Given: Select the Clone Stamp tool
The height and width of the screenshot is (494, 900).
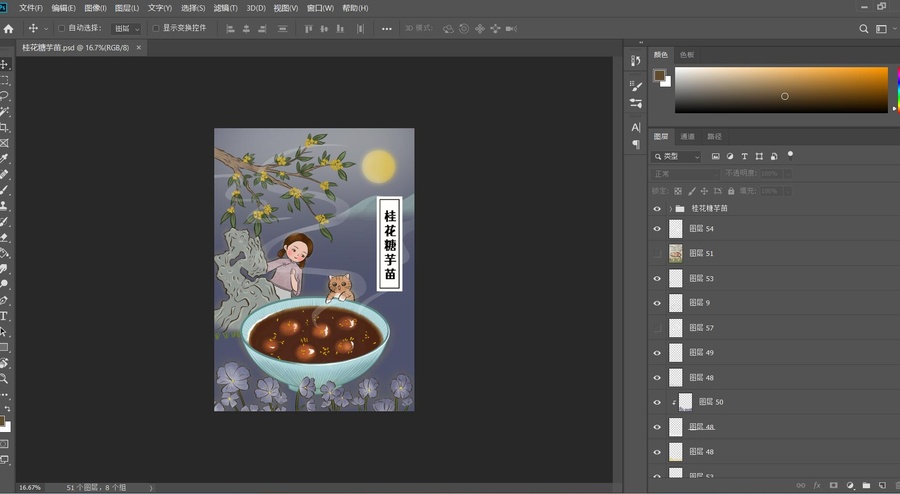Looking at the screenshot, I should point(5,205).
